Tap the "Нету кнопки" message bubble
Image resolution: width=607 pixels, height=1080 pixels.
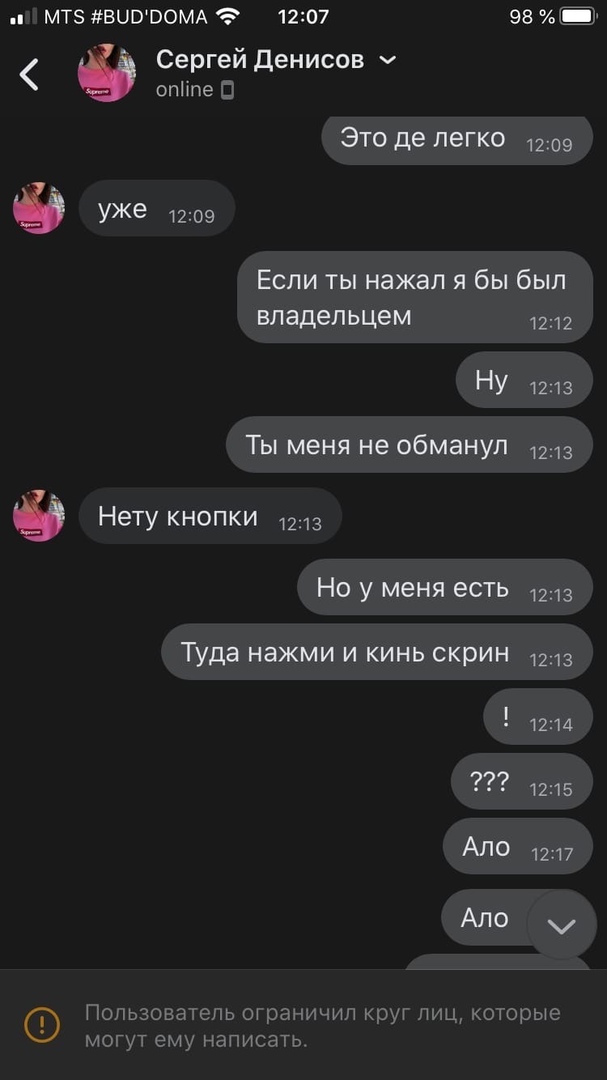coord(210,516)
